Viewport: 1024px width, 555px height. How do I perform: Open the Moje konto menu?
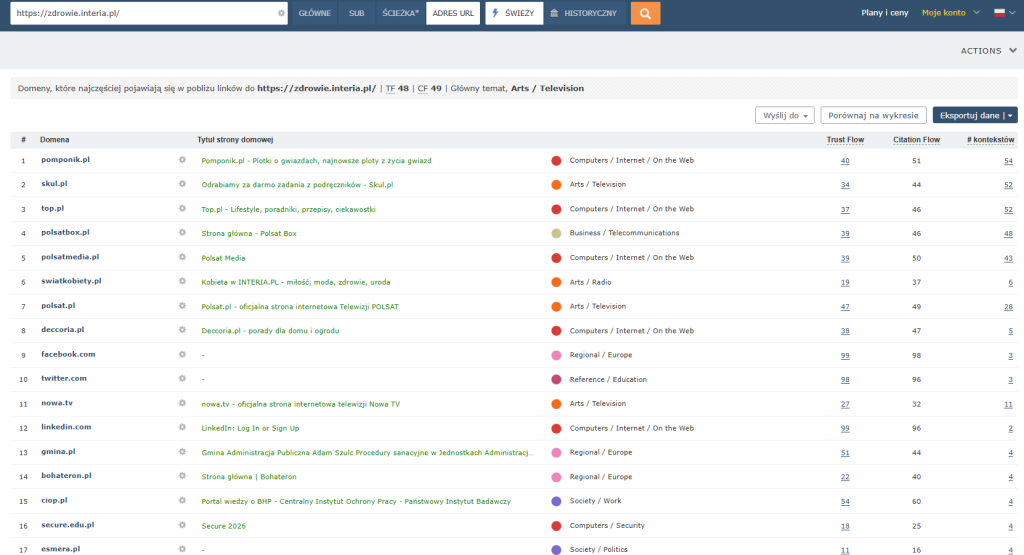click(x=950, y=12)
